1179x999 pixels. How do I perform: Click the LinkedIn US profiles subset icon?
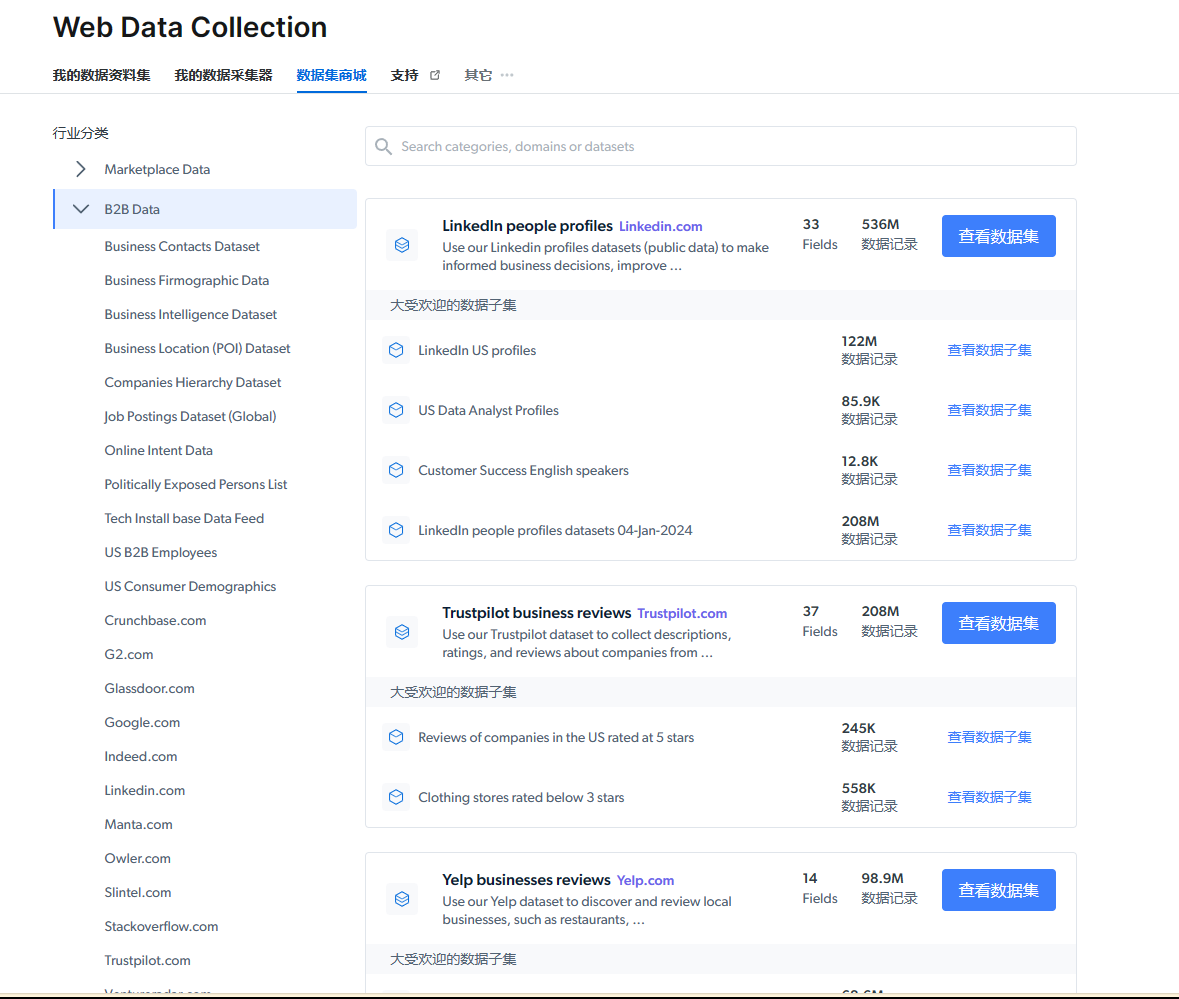tap(396, 350)
